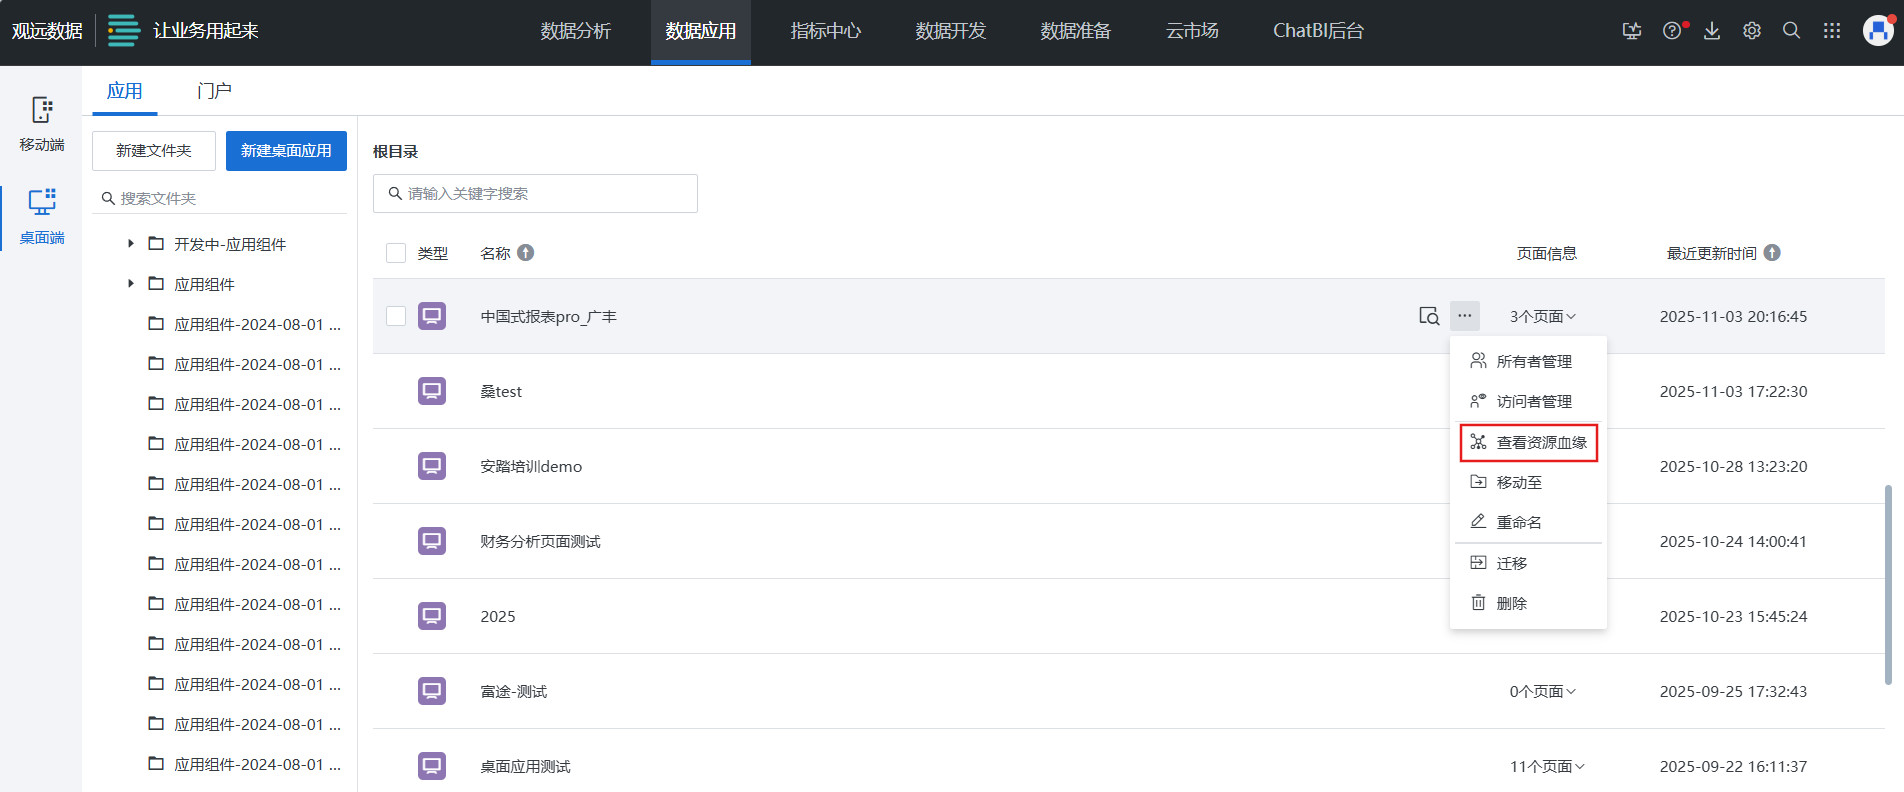Check the box for 中国式报表pro_广丰 row
This screenshot has height=792, width=1904.
point(396,316)
